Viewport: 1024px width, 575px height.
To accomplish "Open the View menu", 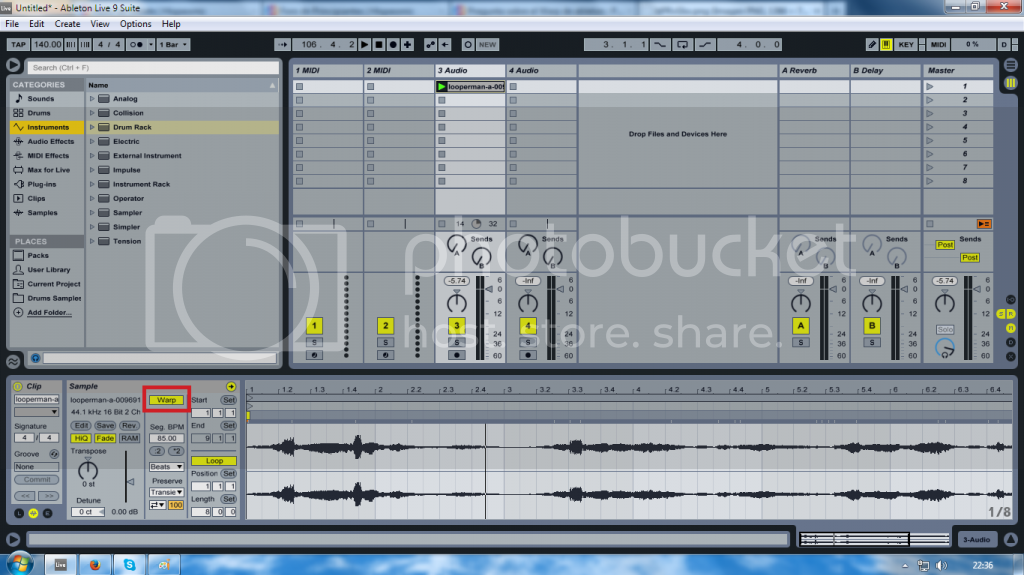I will 100,24.
